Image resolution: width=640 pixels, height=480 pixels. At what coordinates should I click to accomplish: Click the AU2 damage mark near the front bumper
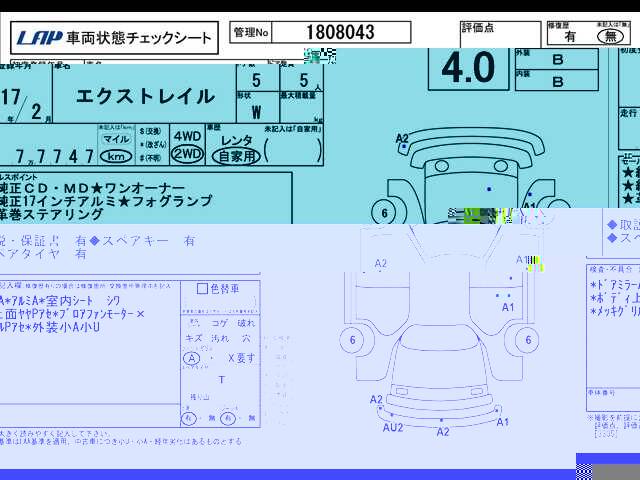[393, 427]
